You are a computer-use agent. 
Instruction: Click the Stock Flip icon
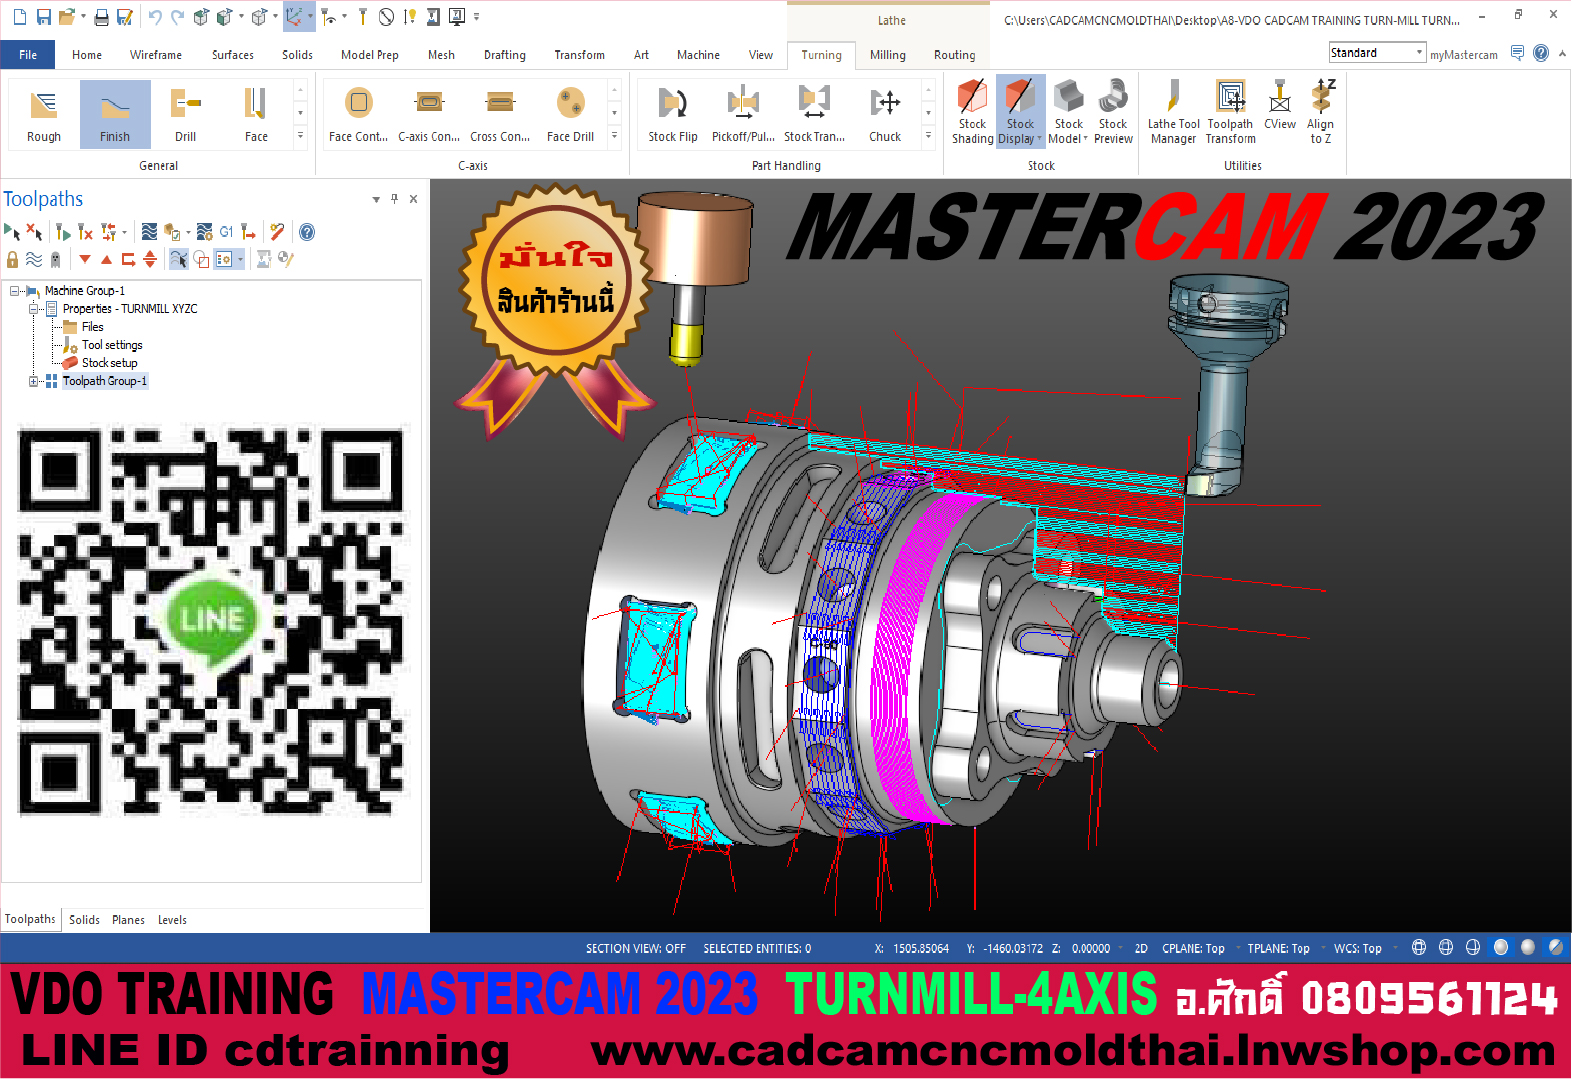point(672,115)
